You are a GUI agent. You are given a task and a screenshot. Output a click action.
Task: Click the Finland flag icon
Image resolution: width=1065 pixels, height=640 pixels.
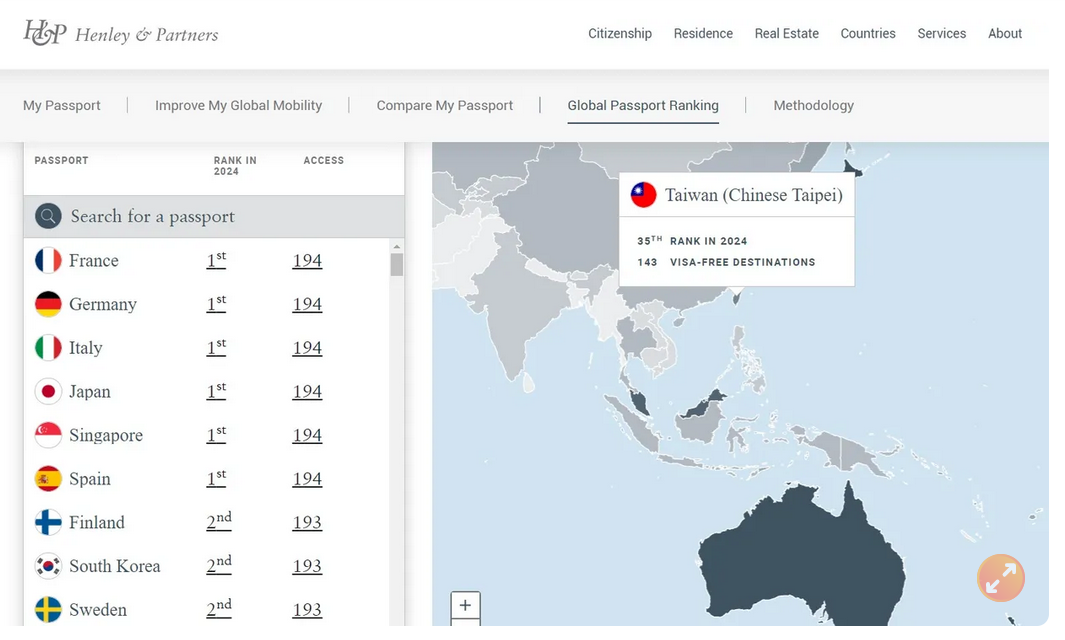point(48,522)
